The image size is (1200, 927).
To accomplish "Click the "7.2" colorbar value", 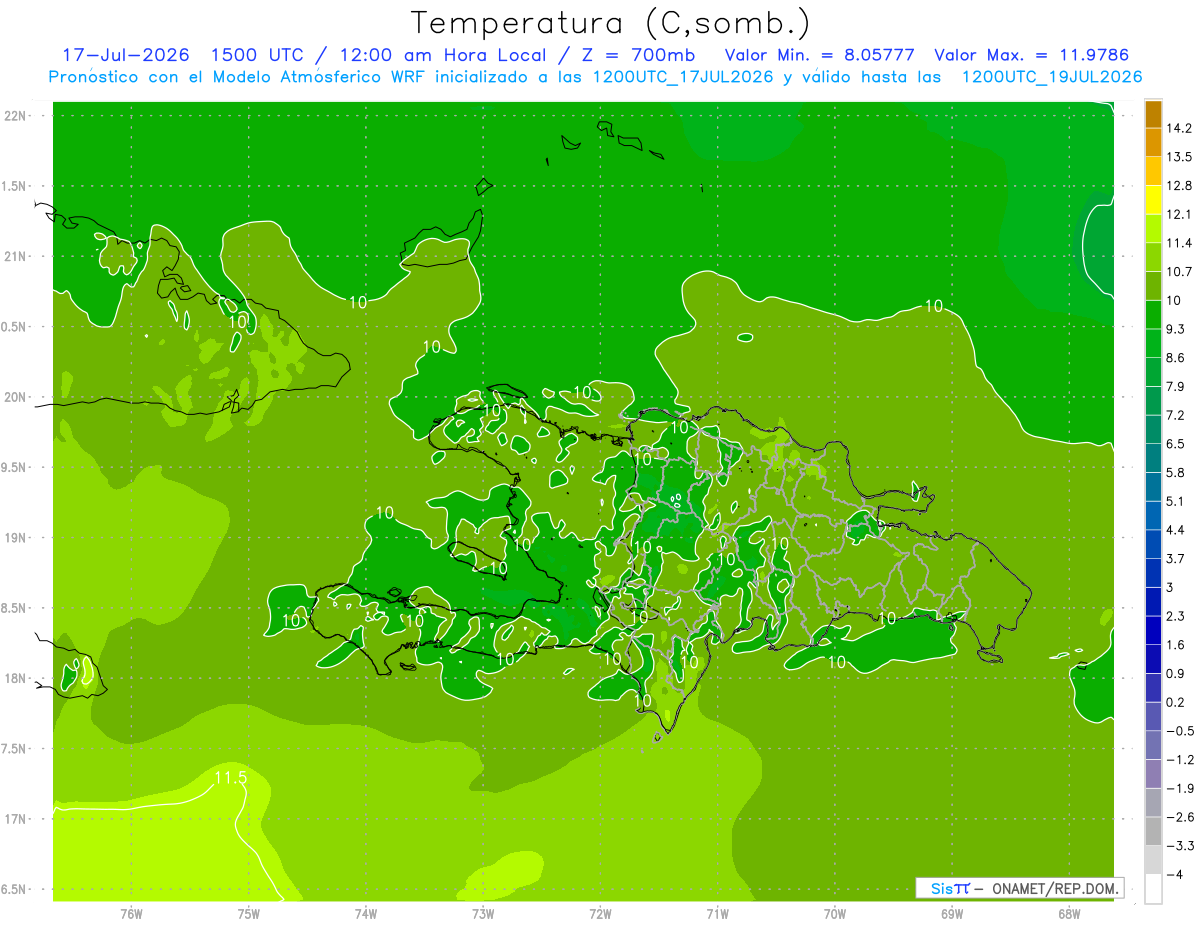I will 1175,415.
